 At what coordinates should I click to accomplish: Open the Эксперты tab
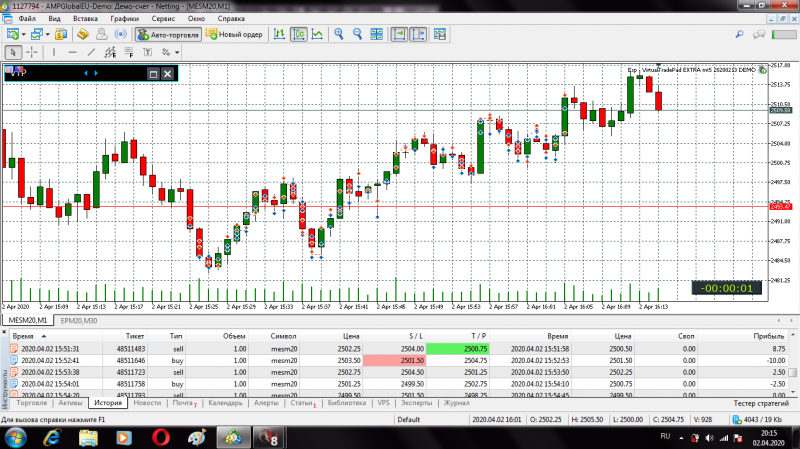tap(416, 403)
